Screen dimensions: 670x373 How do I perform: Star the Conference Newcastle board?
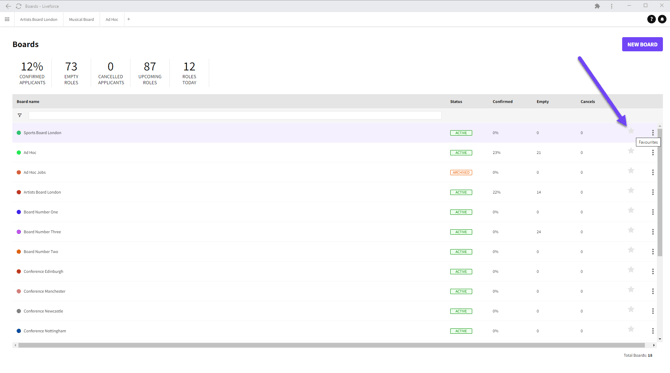[631, 309]
